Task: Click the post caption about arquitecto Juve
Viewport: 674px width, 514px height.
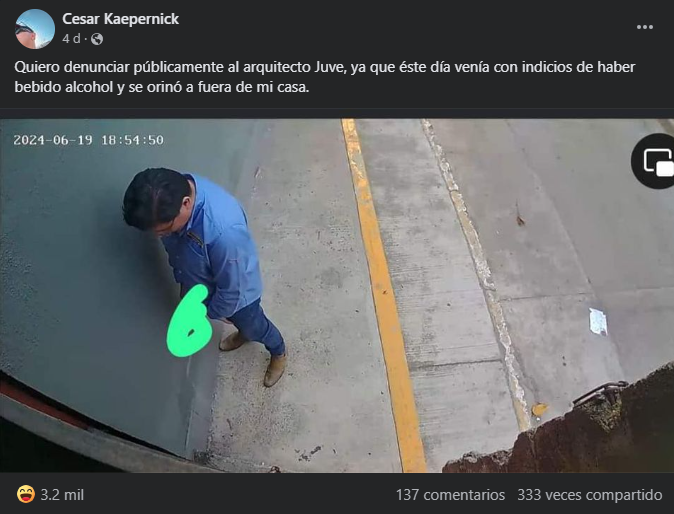Action: [325, 77]
